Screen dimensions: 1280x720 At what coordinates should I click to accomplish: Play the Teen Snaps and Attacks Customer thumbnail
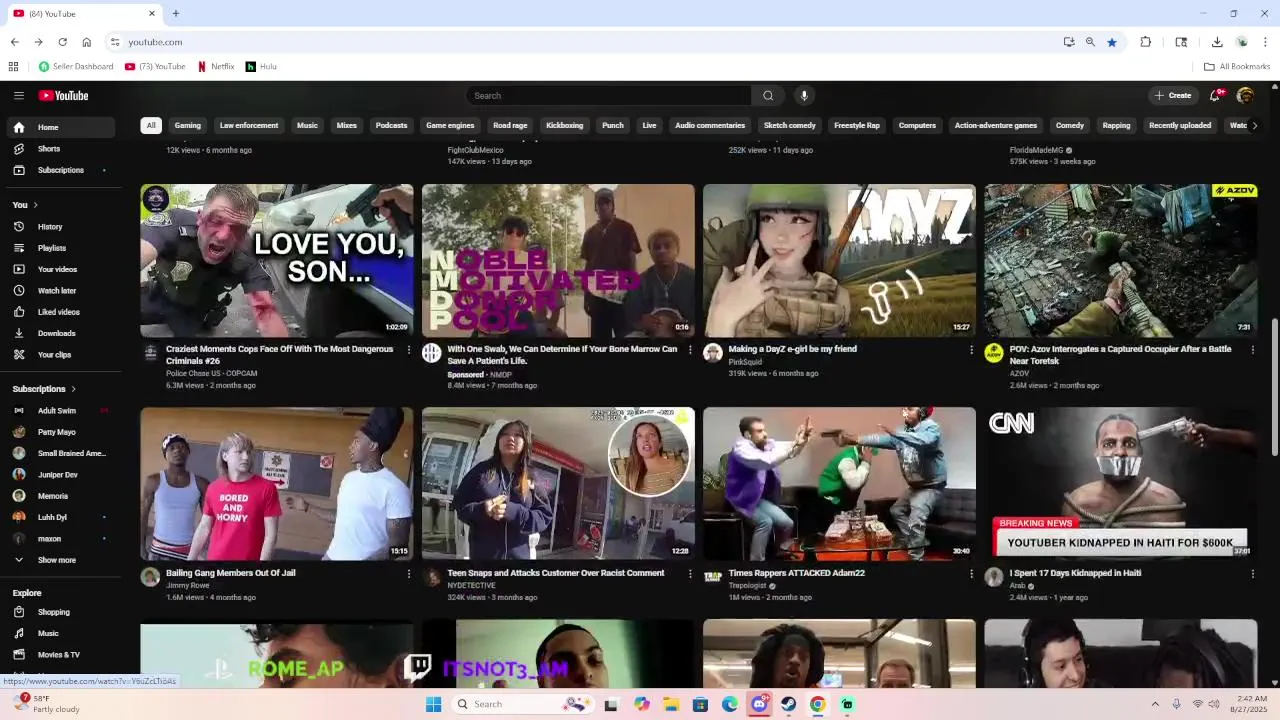pyautogui.click(x=558, y=483)
